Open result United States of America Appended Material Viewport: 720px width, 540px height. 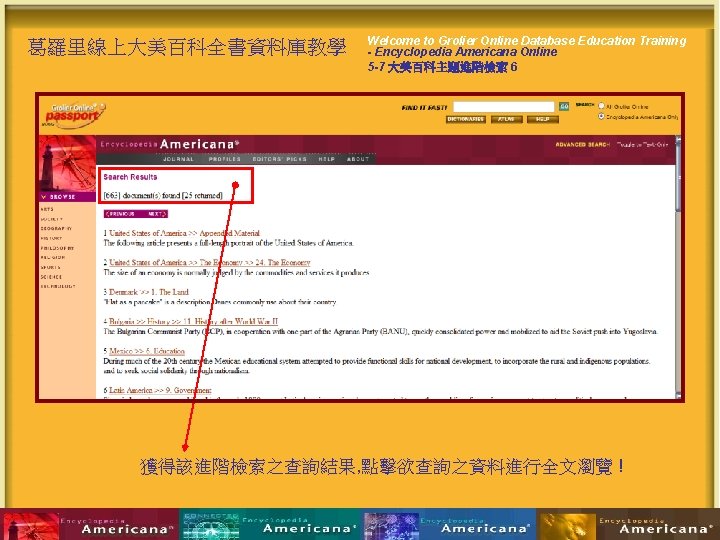184,233
